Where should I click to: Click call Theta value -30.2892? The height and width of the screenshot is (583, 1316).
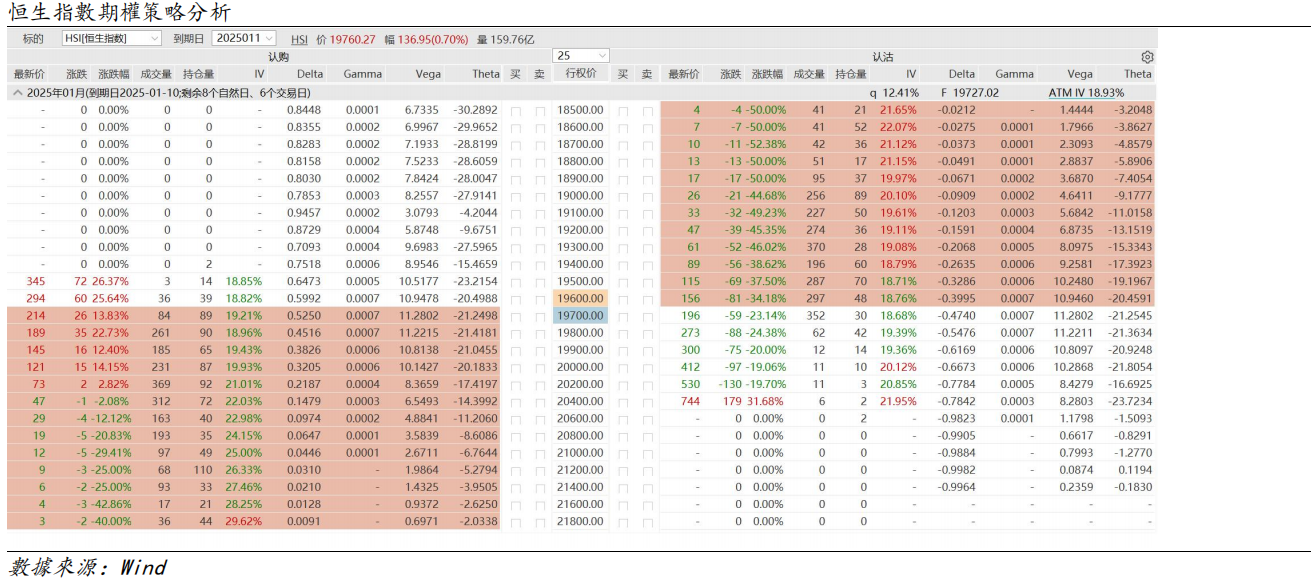[x=474, y=110]
